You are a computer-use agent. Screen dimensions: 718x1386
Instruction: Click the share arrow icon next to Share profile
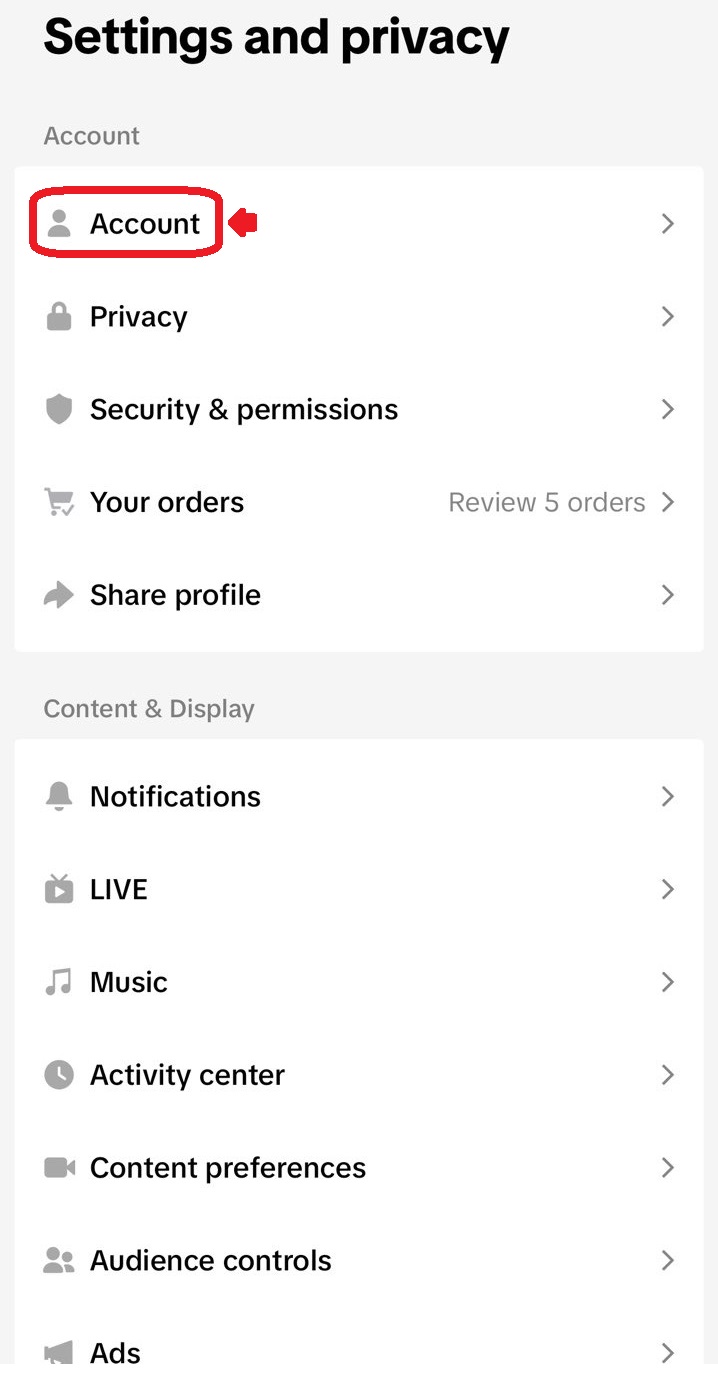click(59, 594)
